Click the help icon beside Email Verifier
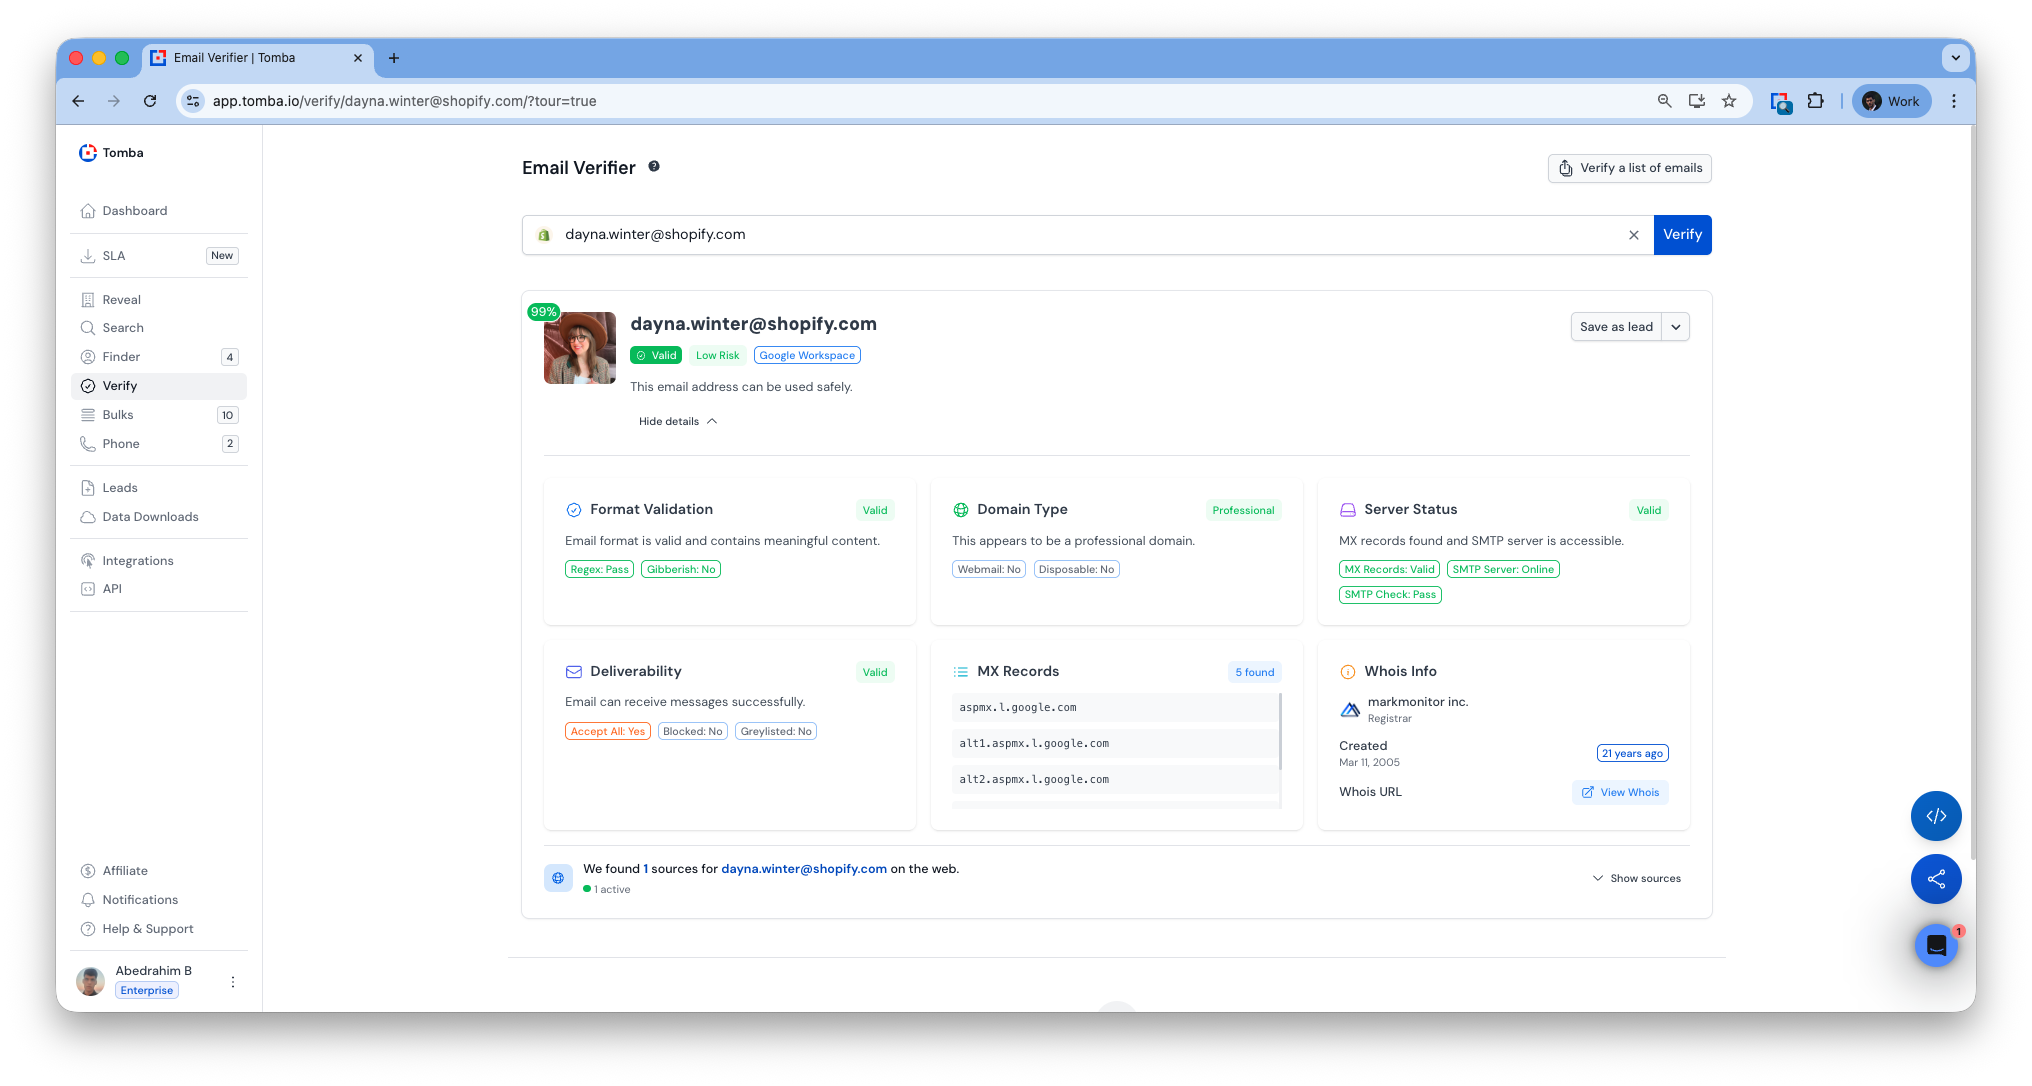Viewport: 2032px width, 1086px height. coord(654,167)
